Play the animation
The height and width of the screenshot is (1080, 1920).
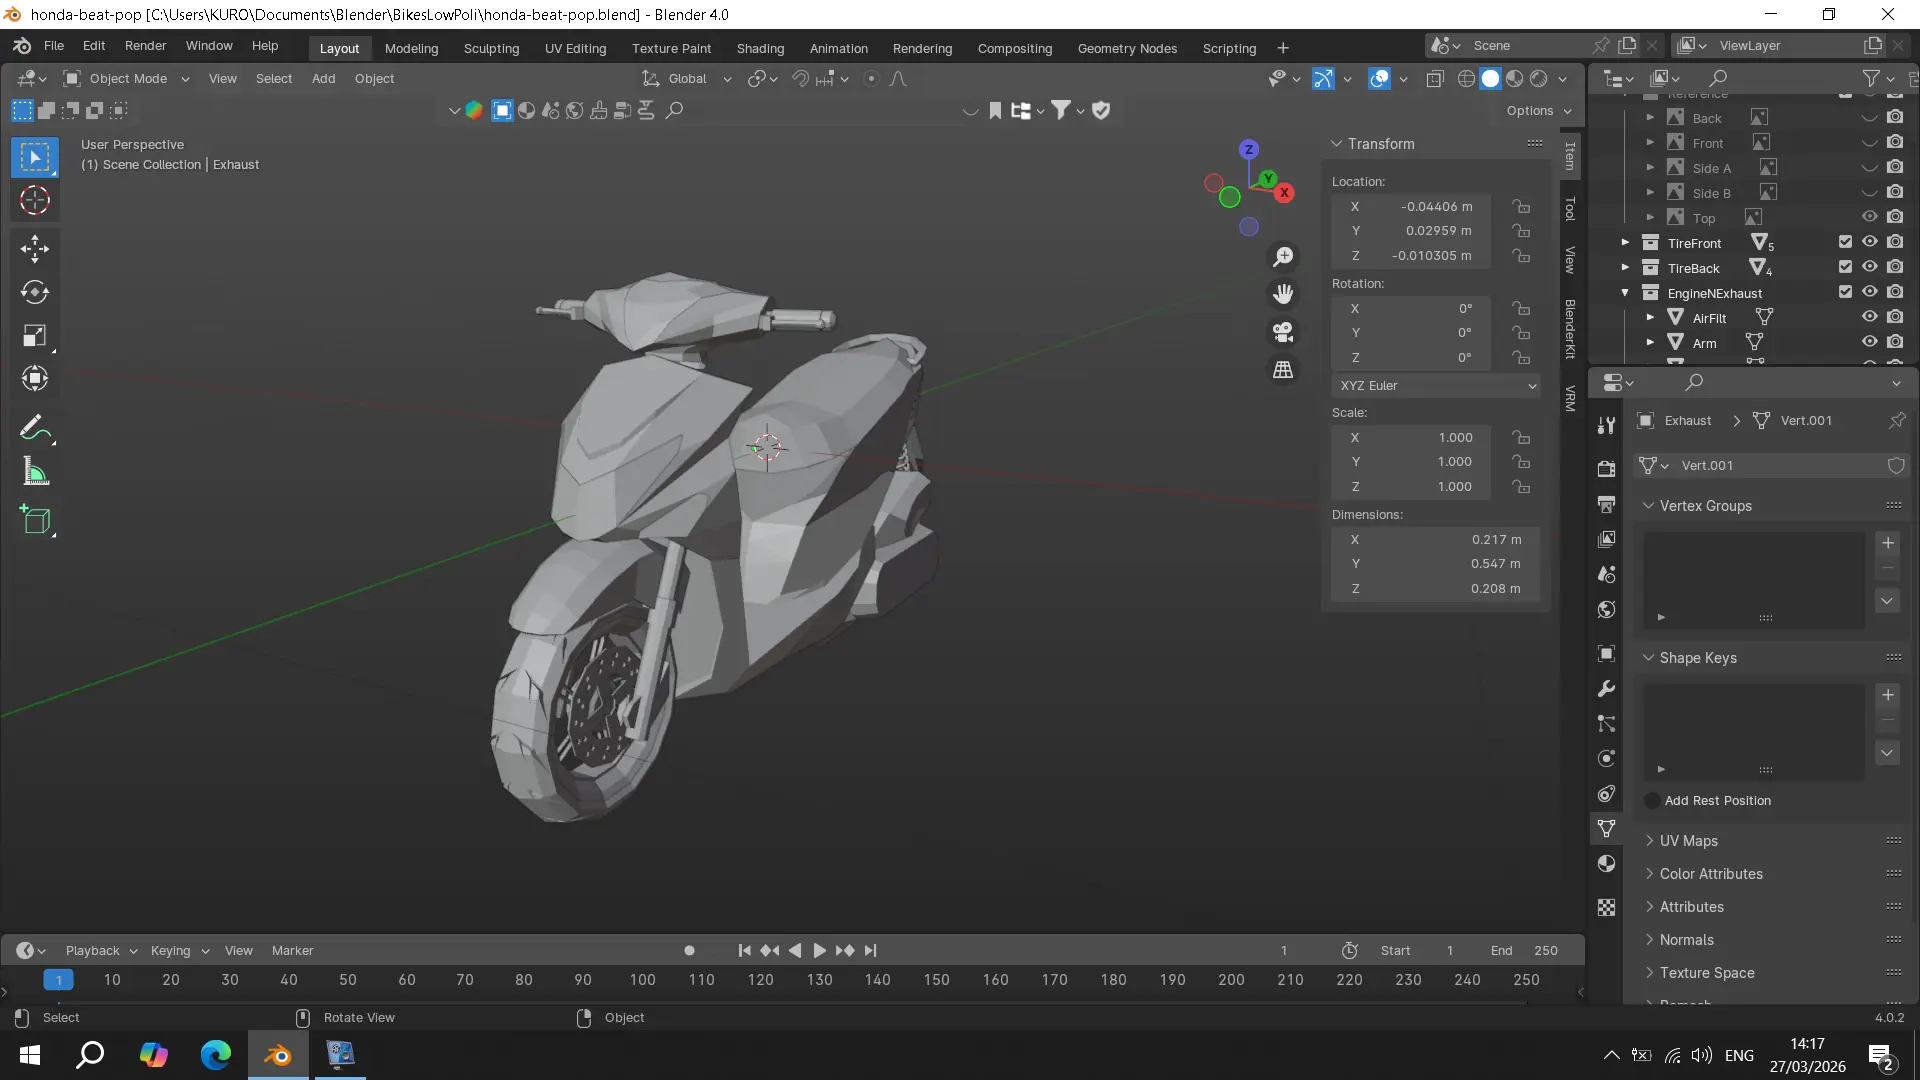(820, 951)
